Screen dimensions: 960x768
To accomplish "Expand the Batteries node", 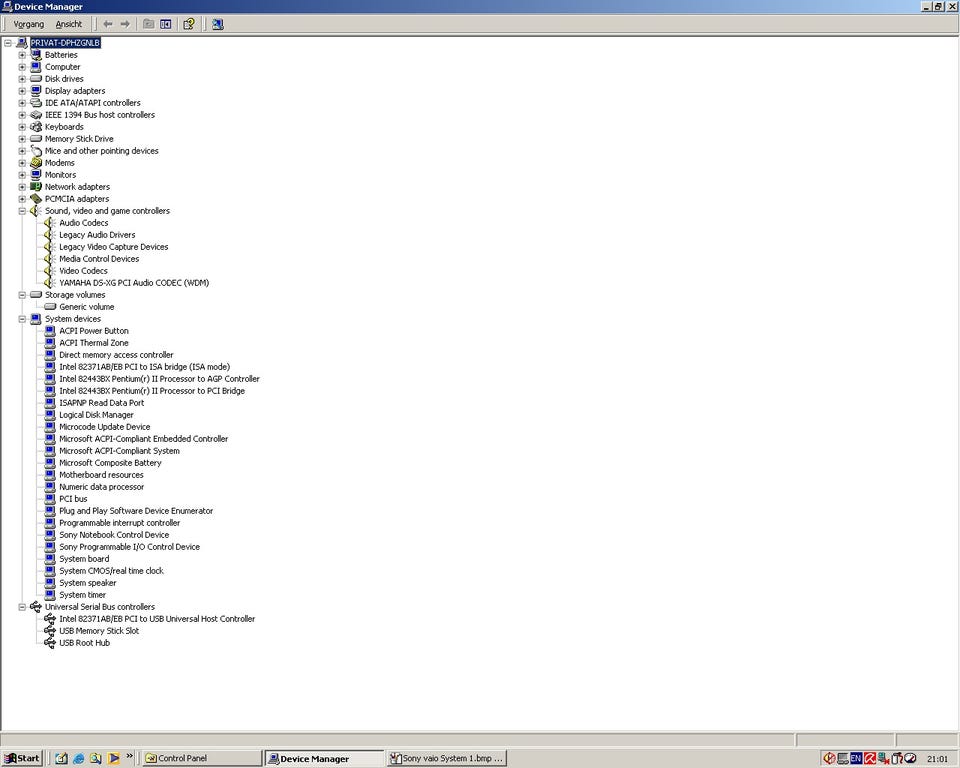I will point(22,55).
